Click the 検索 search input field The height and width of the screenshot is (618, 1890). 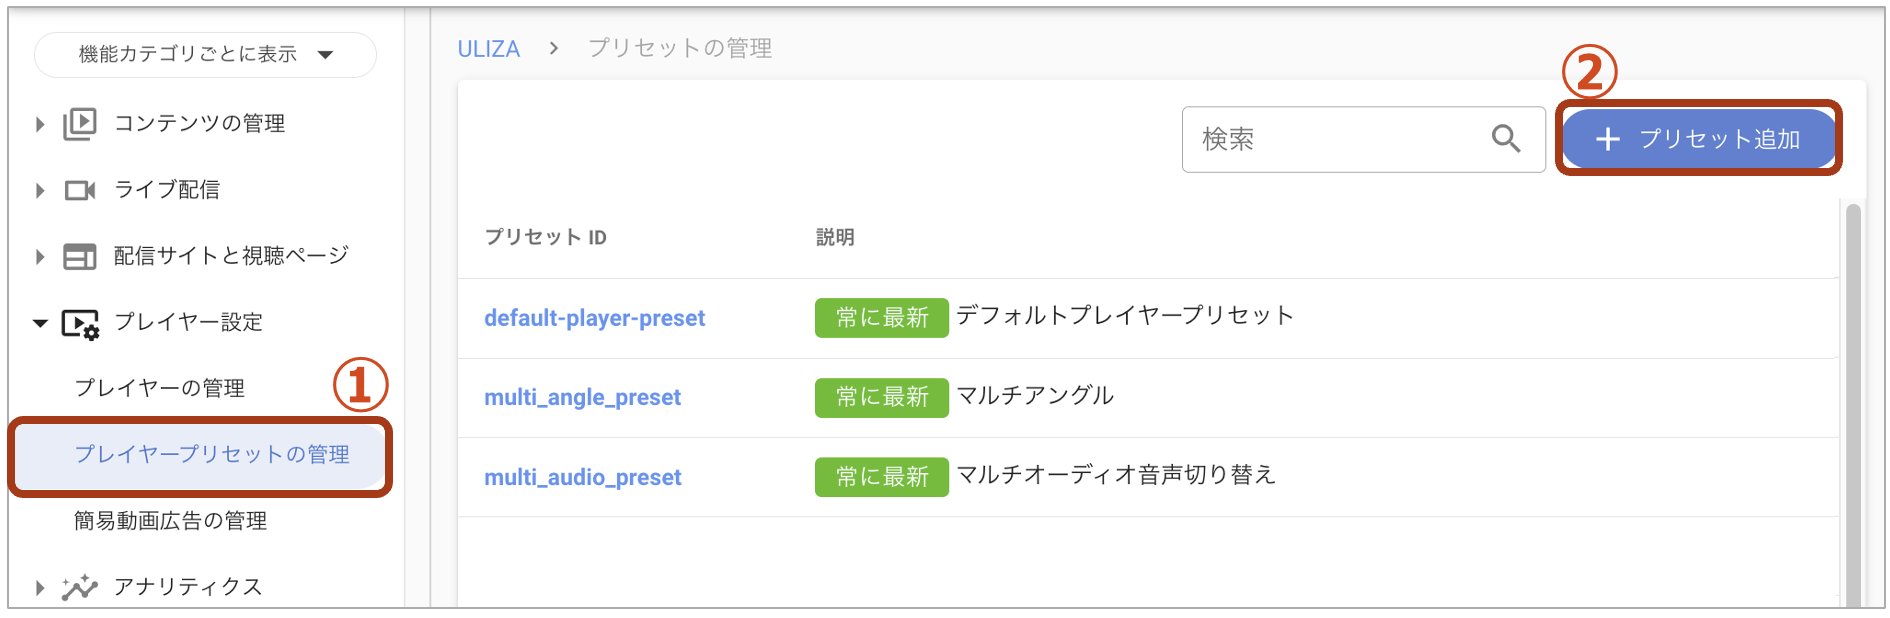click(x=1364, y=139)
